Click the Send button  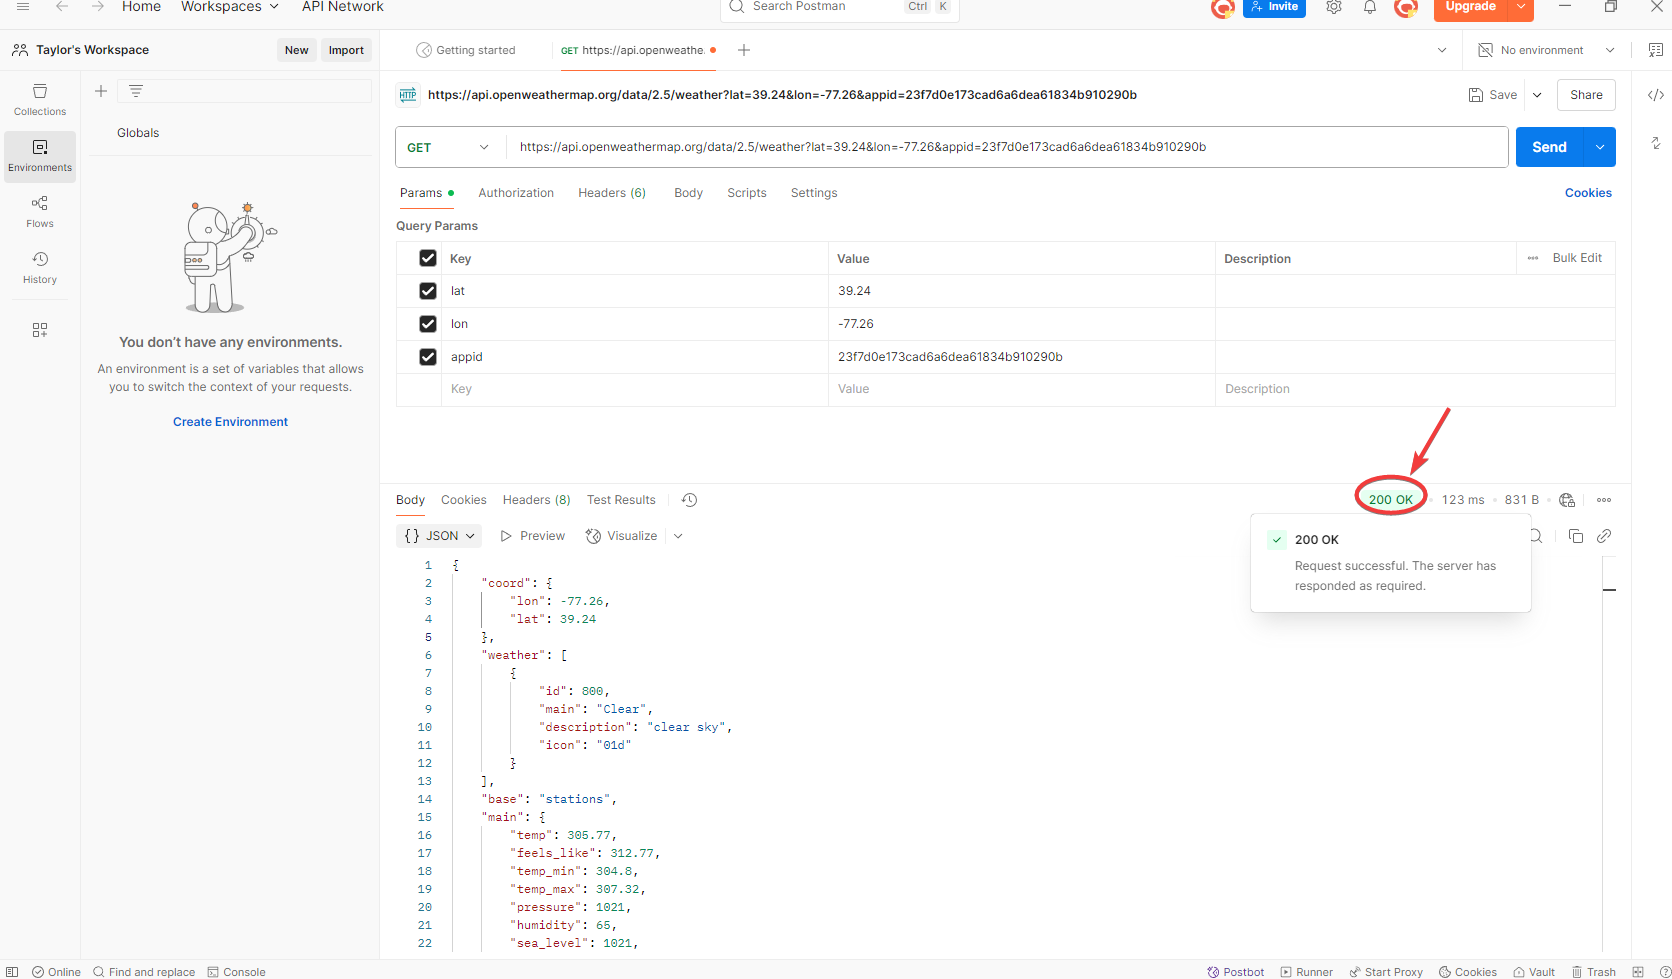tap(1549, 147)
